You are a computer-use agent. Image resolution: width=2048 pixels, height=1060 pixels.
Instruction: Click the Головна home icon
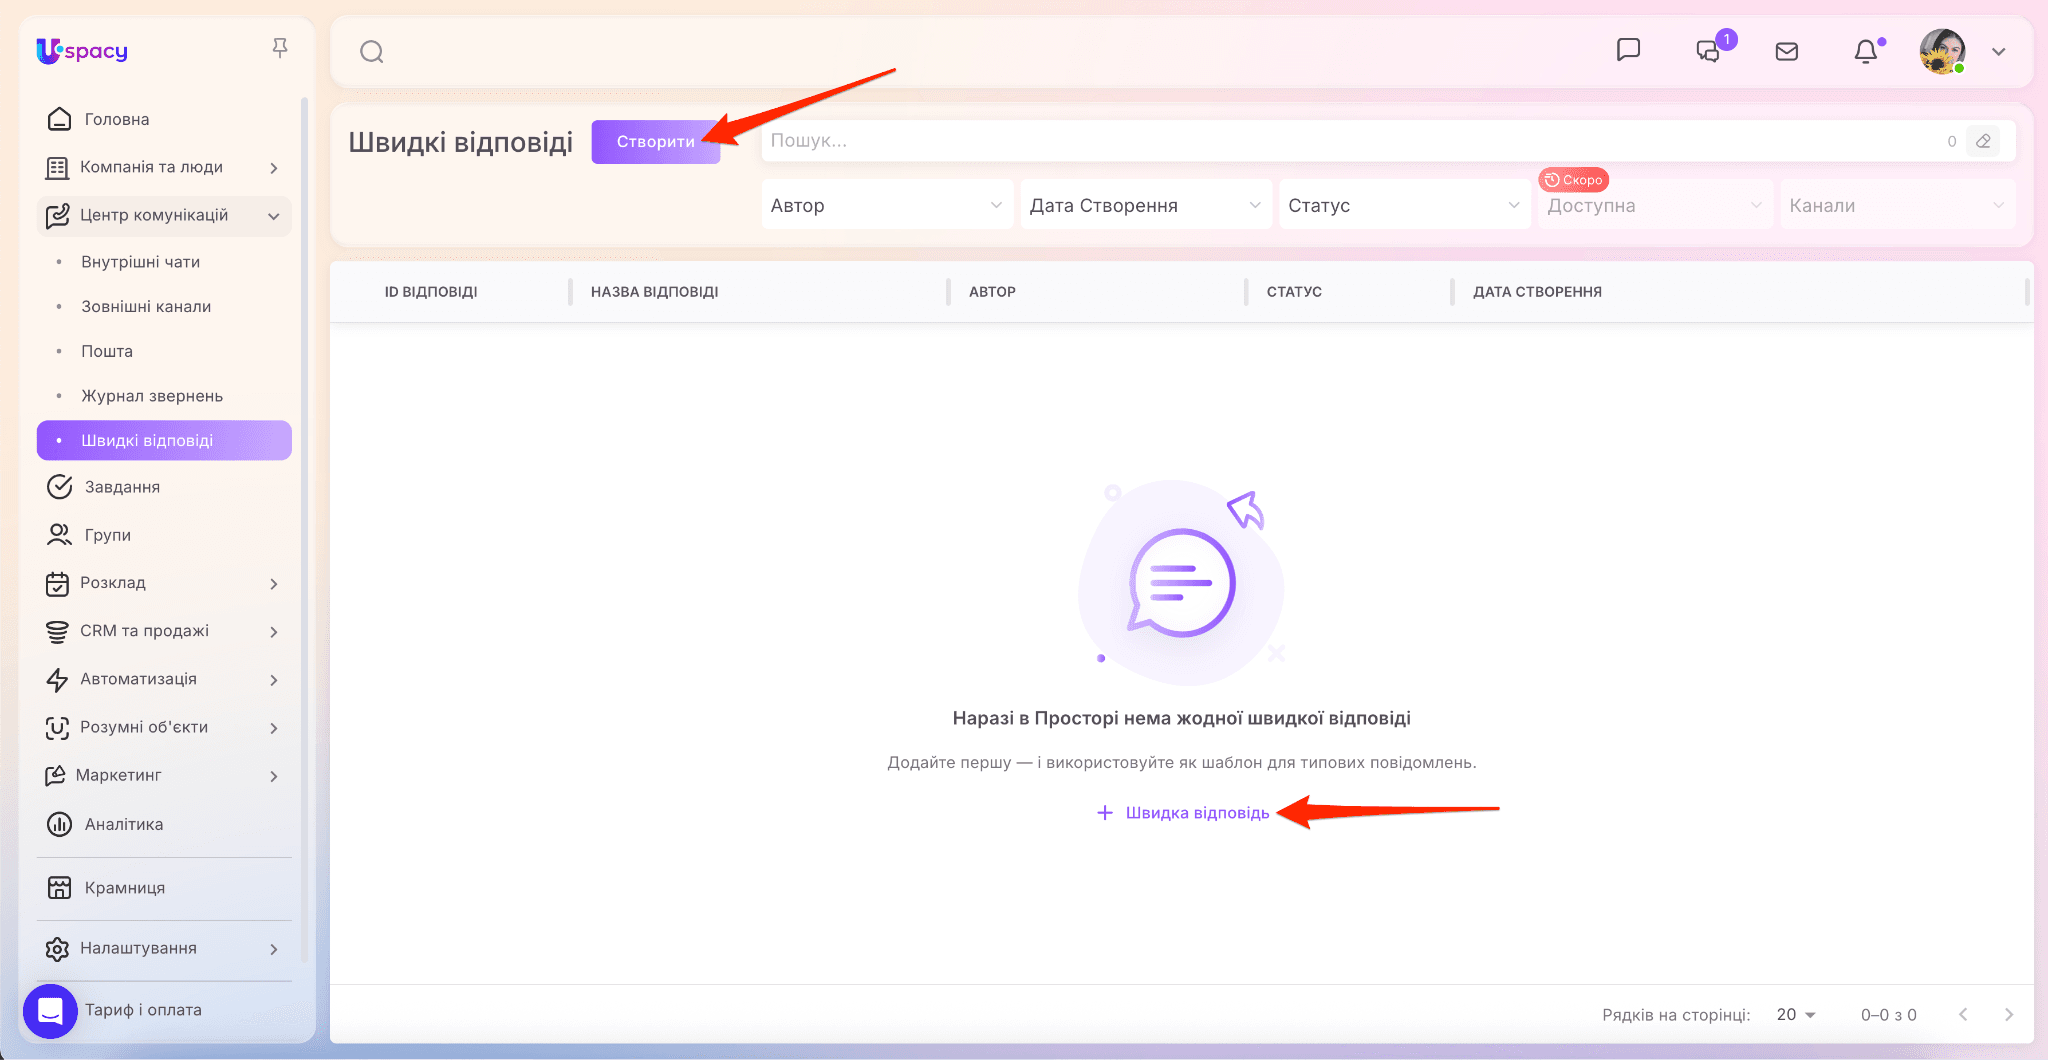pos(59,119)
